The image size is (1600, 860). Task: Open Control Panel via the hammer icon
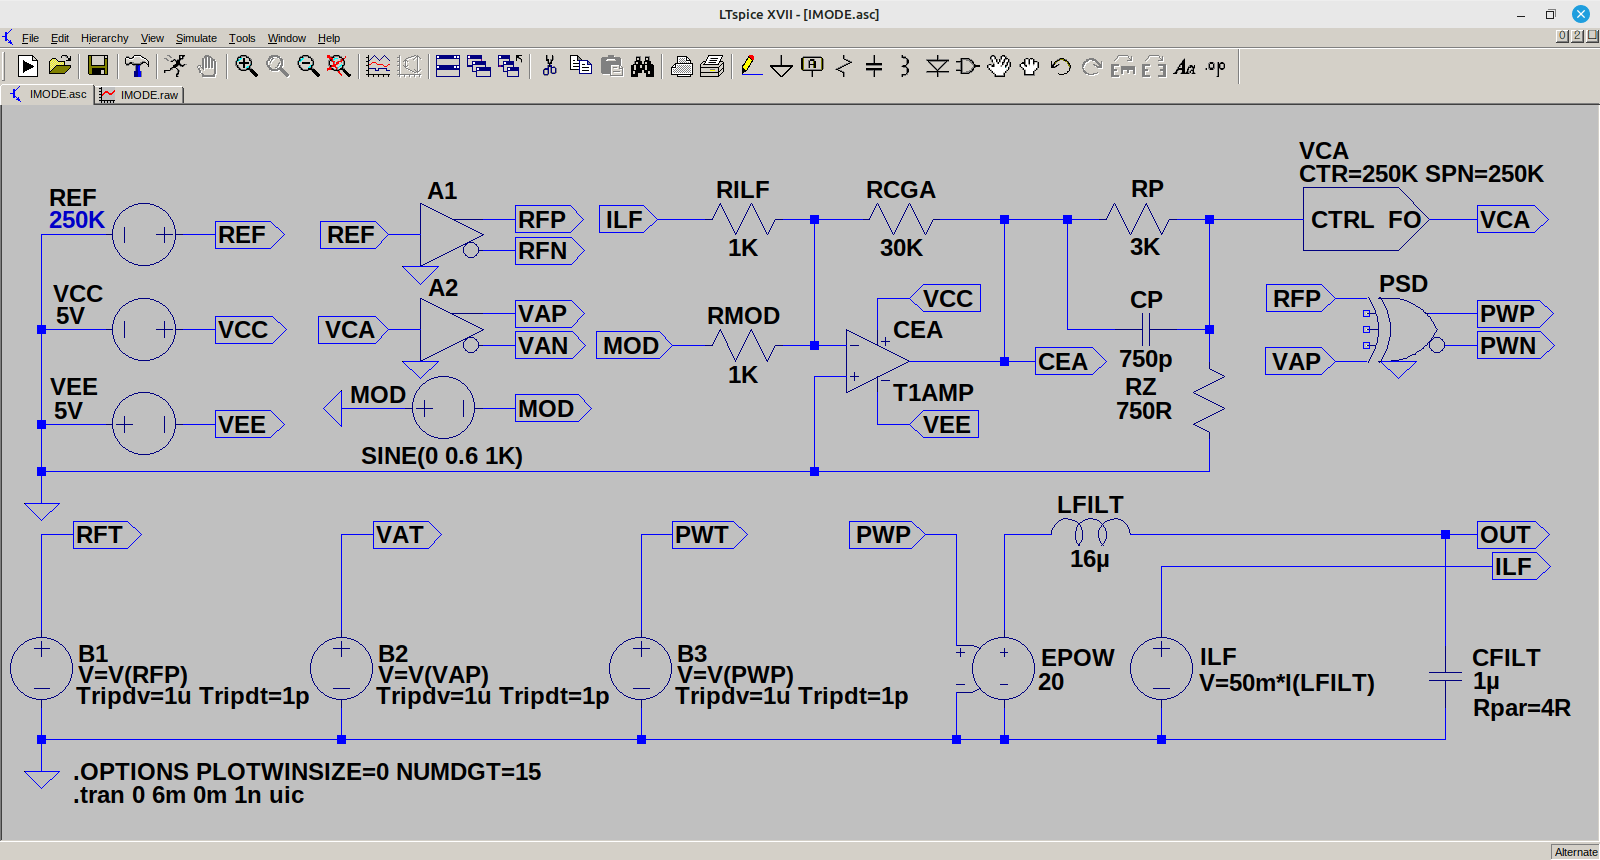[137, 66]
